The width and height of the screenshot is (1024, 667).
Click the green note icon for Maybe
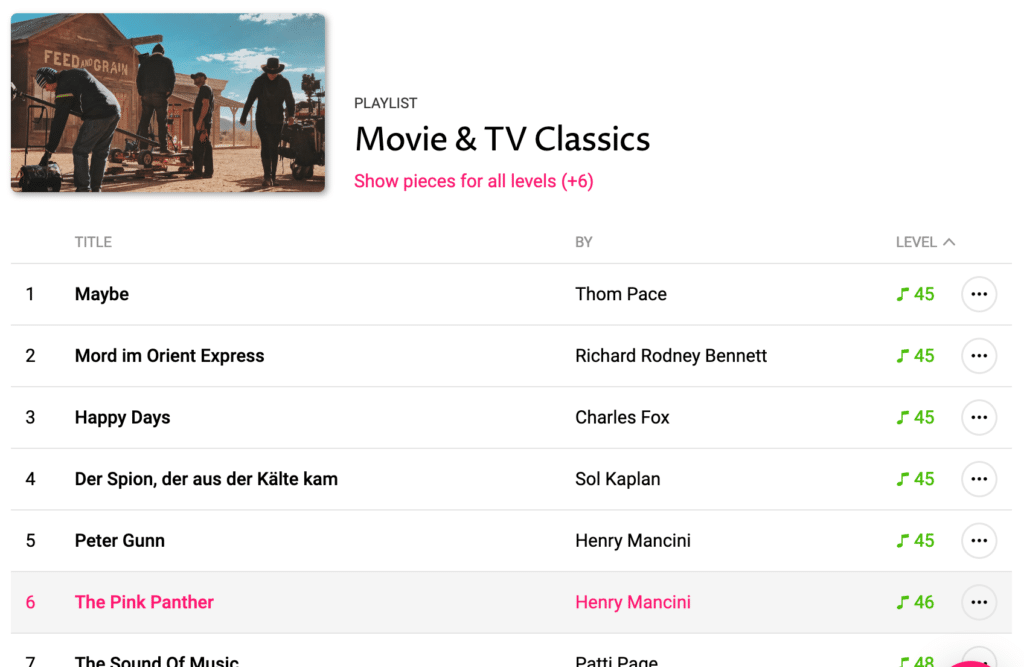click(903, 294)
